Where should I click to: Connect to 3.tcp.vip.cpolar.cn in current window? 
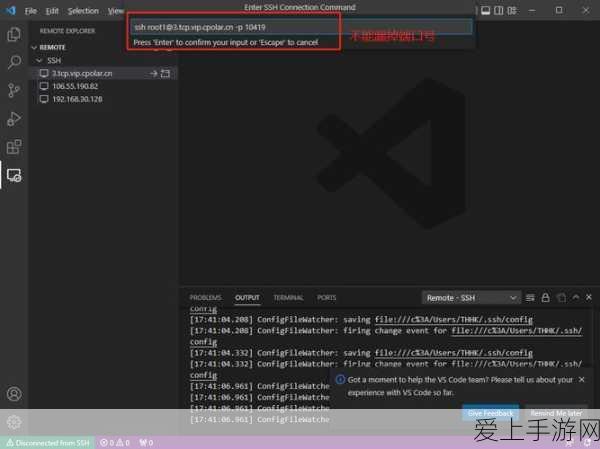coord(153,73)
